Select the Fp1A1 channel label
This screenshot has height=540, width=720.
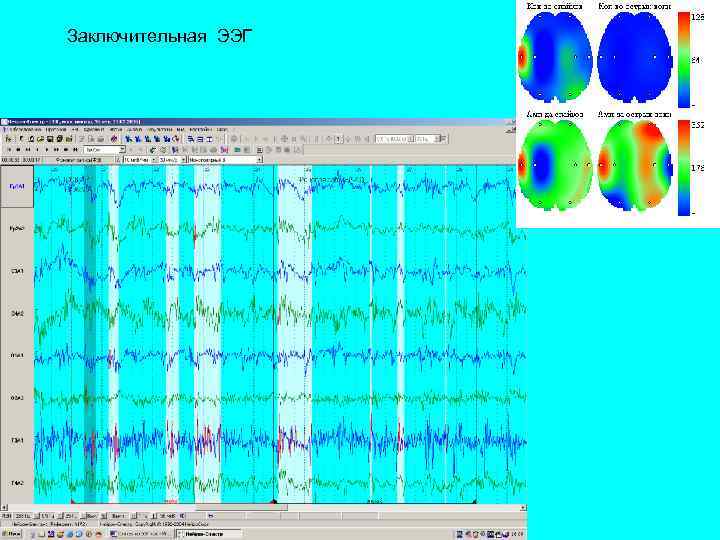(x=17, y=186)
